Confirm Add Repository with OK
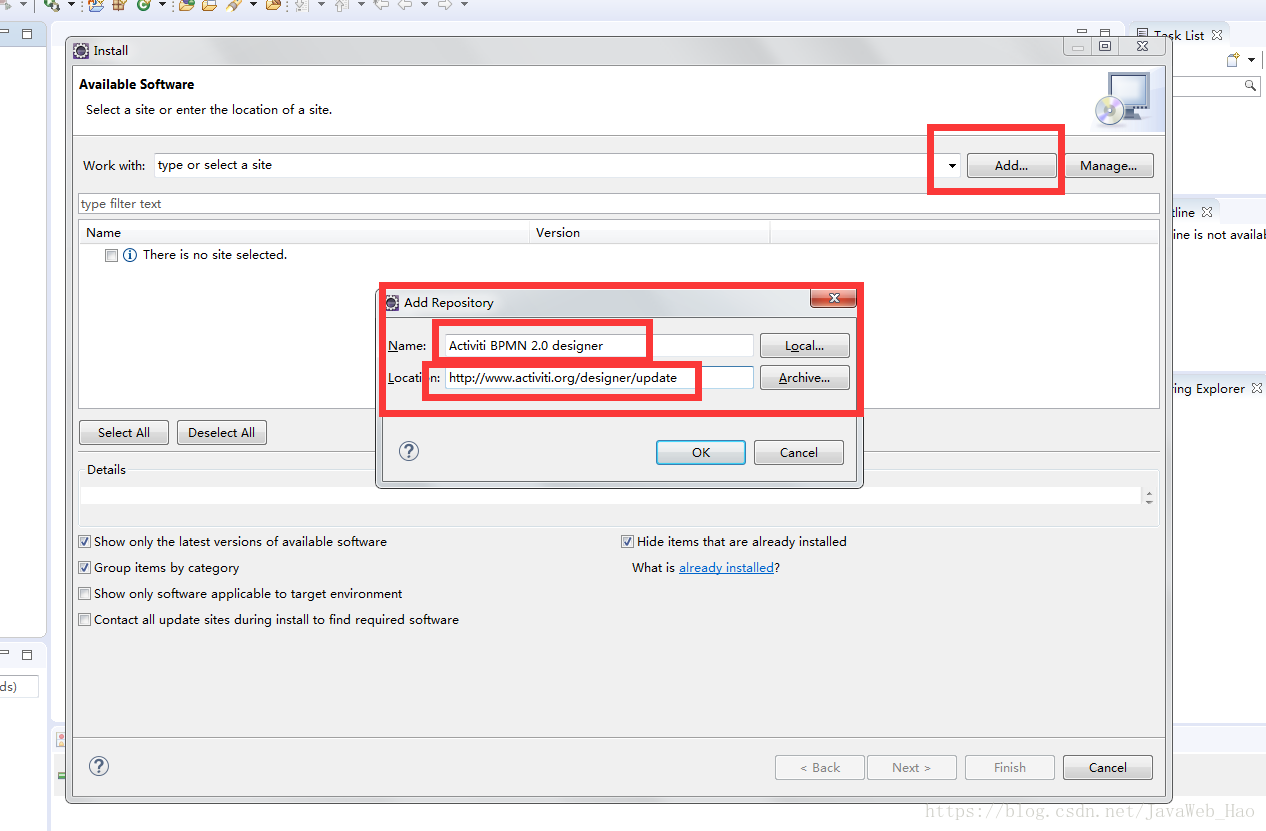The height and width of the screenshot is (831, 1266). click(701, 453)
